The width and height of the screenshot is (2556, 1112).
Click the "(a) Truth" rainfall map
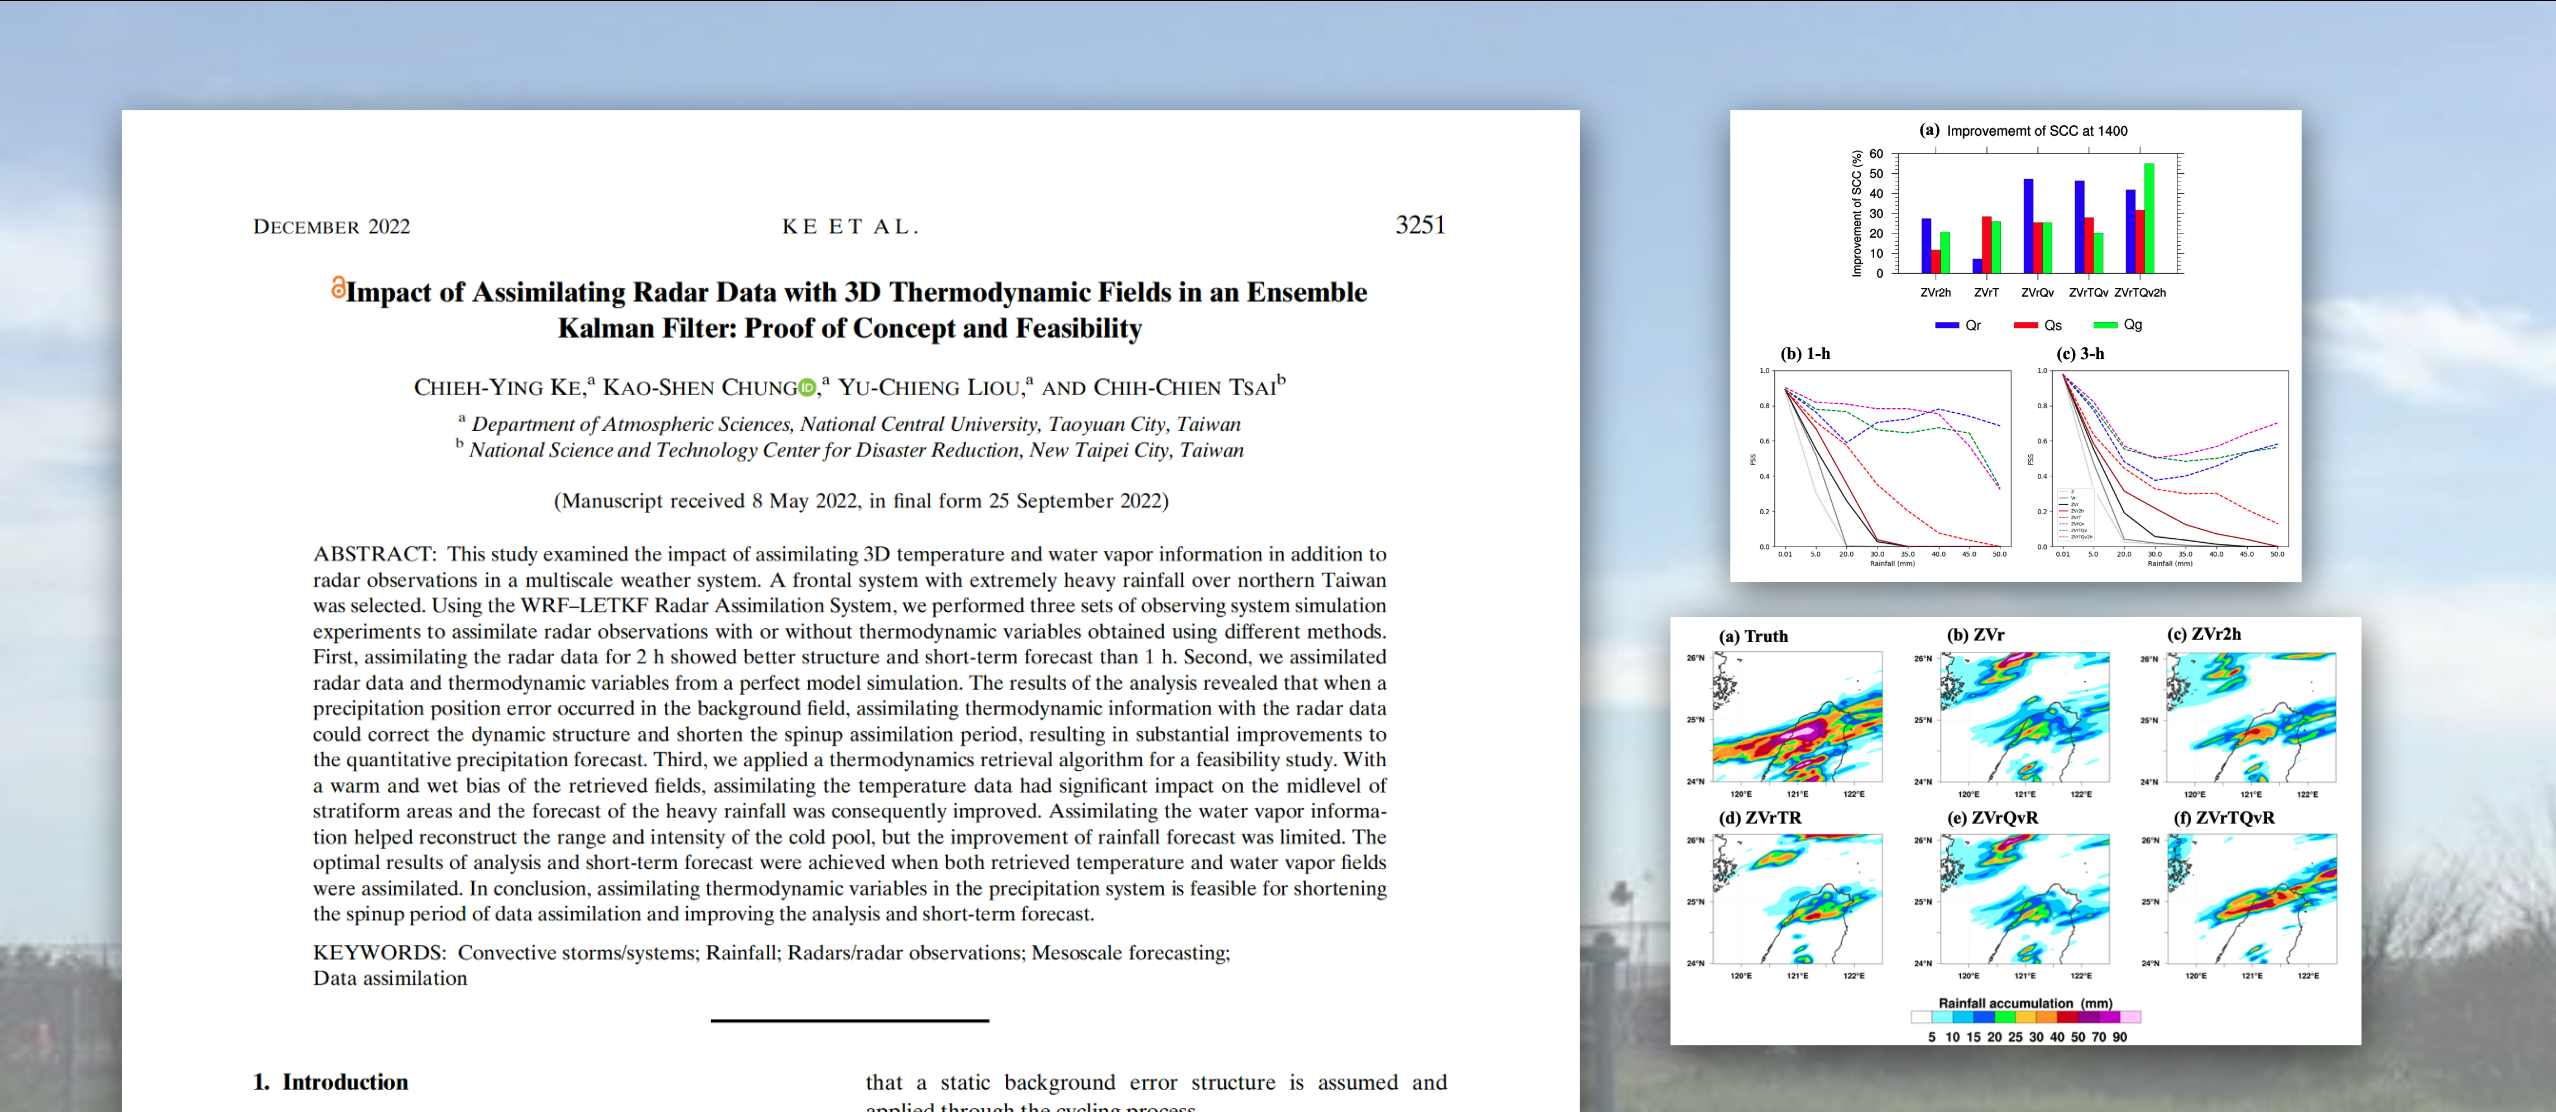tap(1798, 717)
